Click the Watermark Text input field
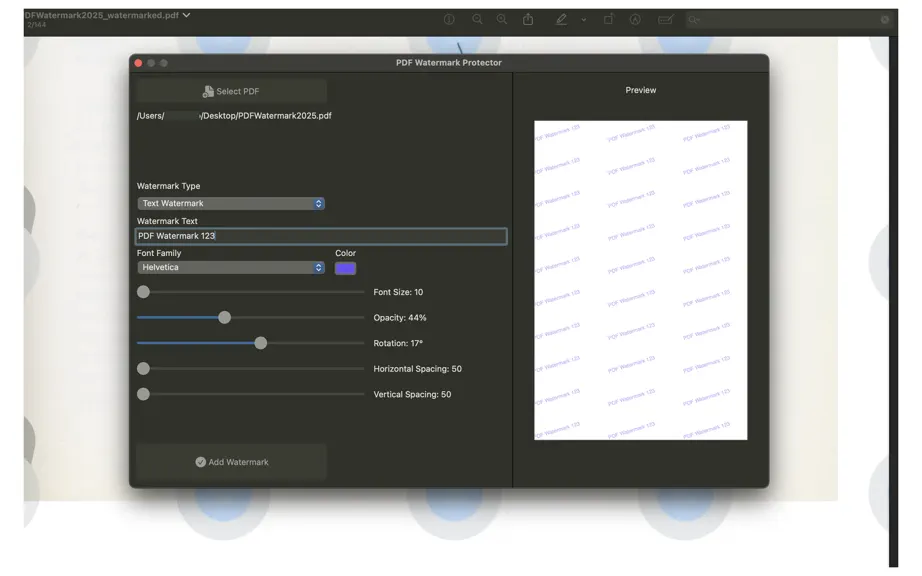 point(321,236)
